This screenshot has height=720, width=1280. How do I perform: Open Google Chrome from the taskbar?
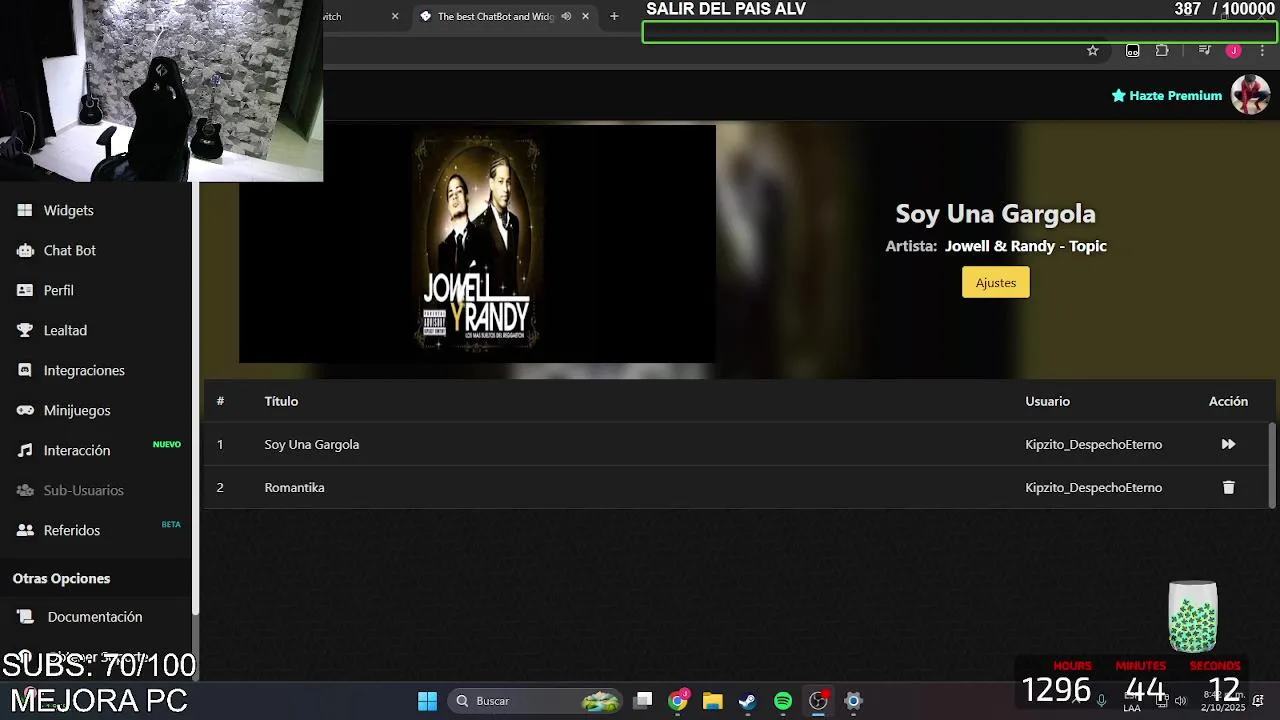pyautogui.click(x=679, y=701)
